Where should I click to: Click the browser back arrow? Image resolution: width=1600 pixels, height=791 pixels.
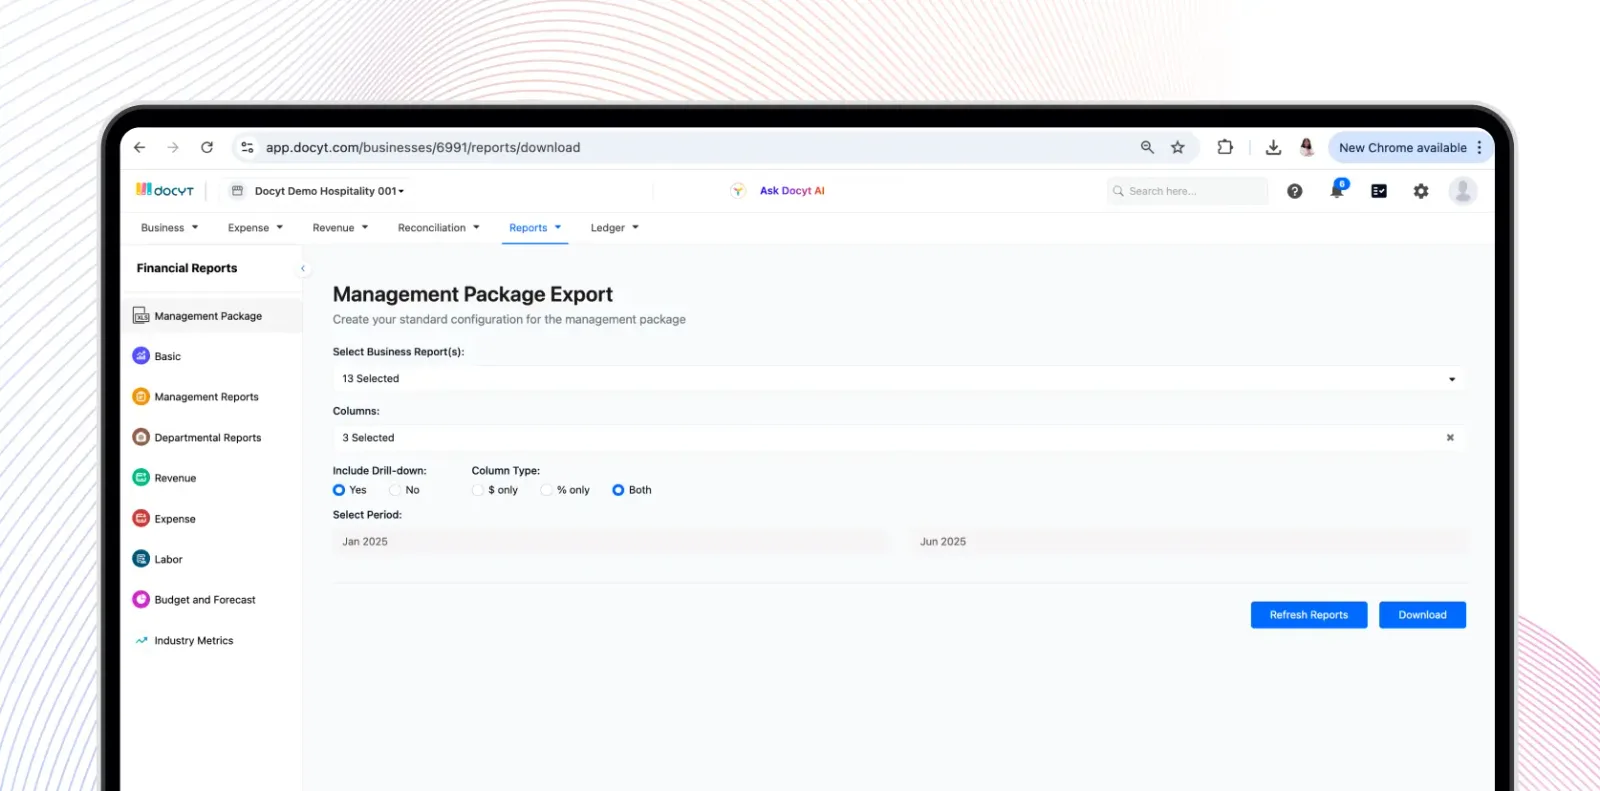(140, 147)
